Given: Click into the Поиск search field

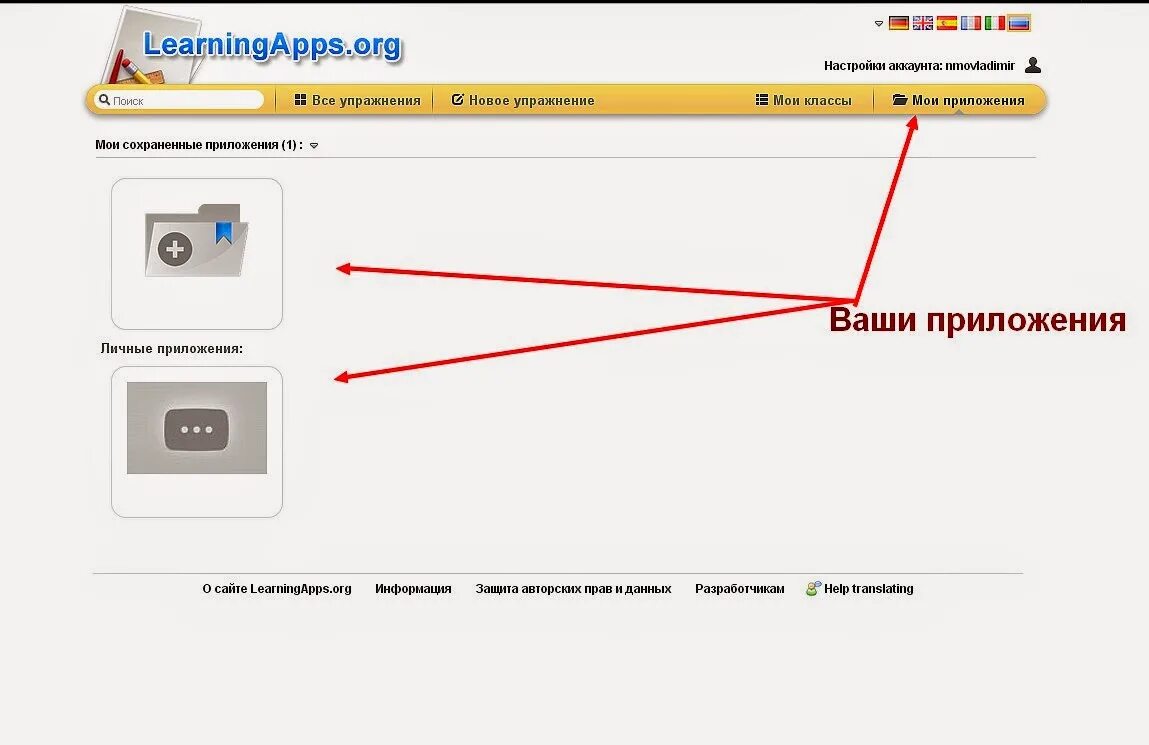Looking at the screenshot, I should pos(180,100).
